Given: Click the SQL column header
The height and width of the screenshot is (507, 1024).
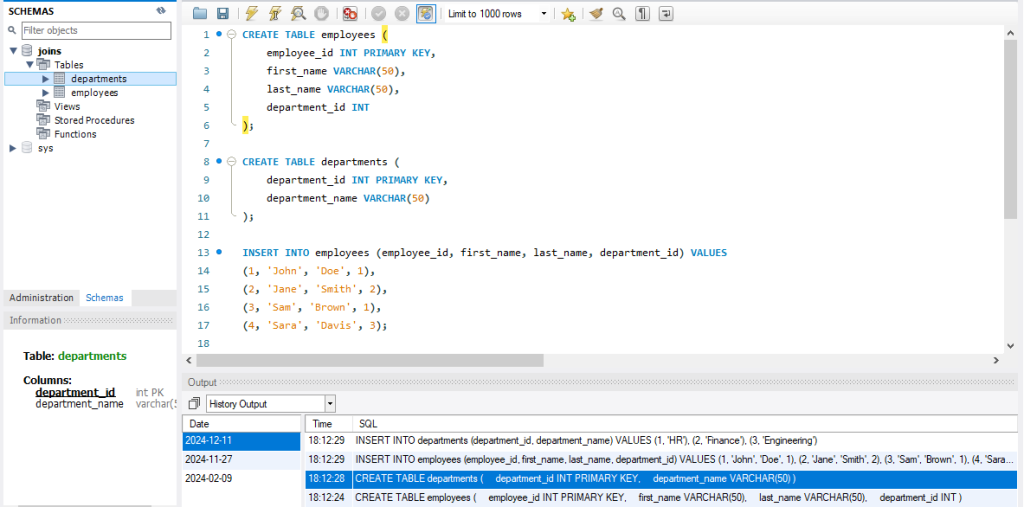Looking at the screenshot, I should click(685, 423).
